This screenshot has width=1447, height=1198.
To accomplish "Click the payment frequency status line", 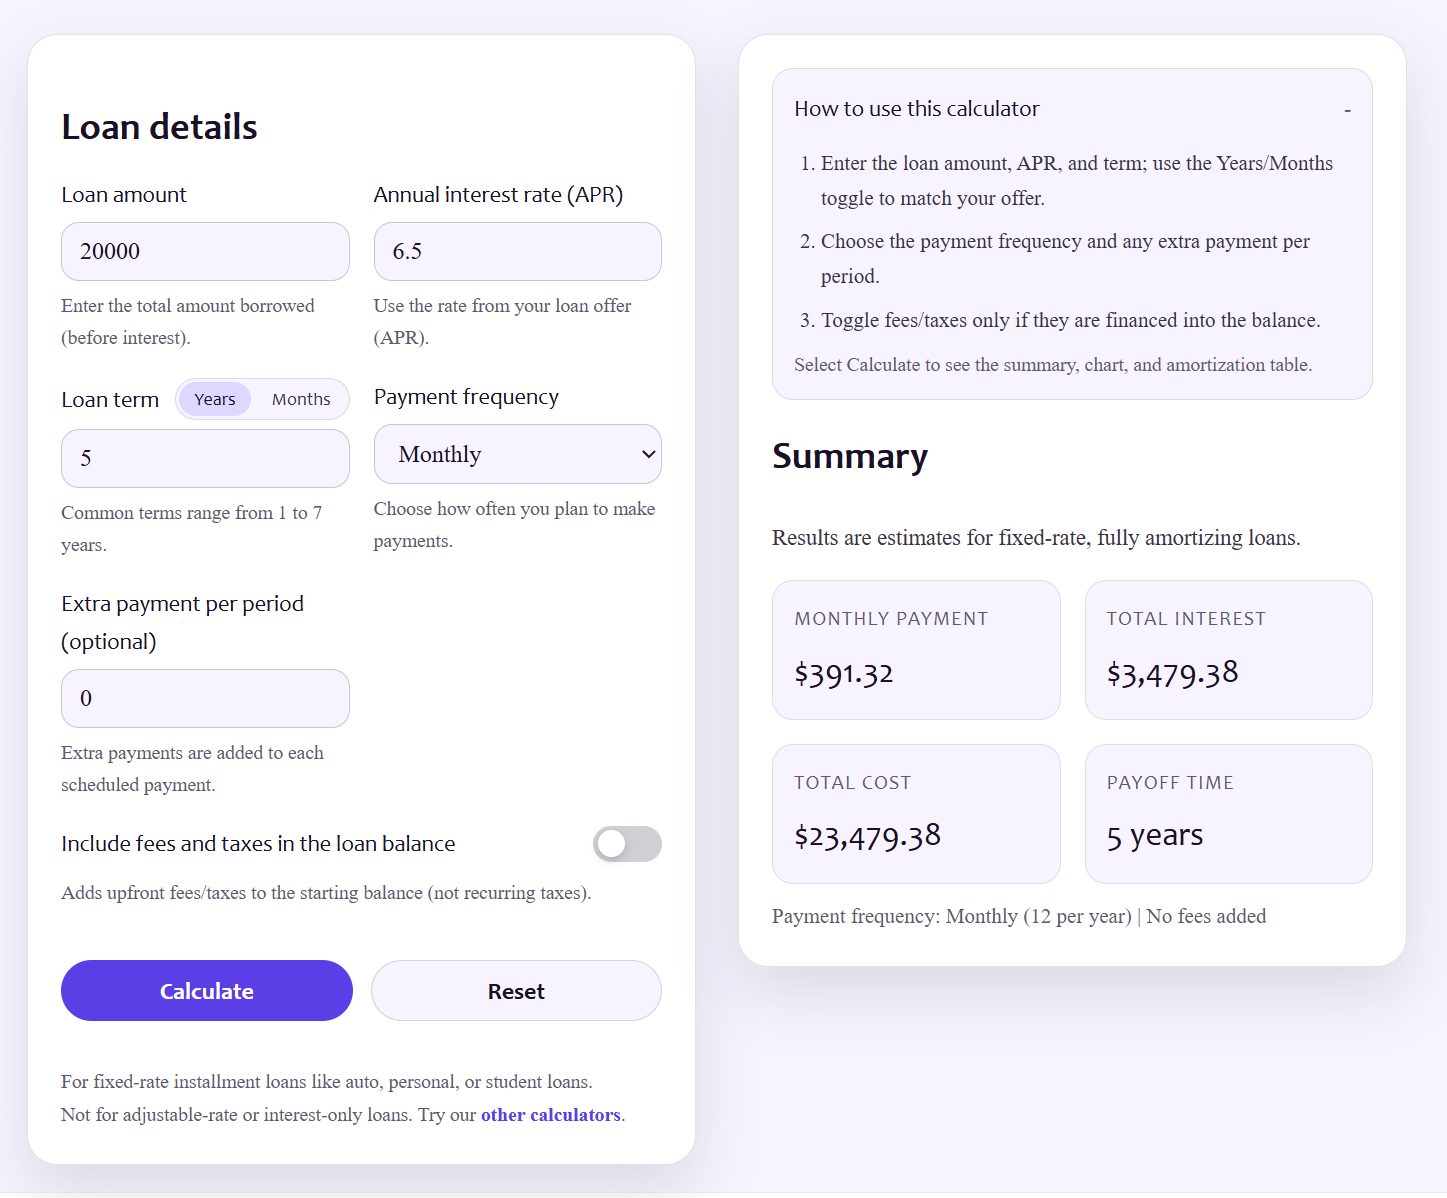I will tap(1018, 916).
